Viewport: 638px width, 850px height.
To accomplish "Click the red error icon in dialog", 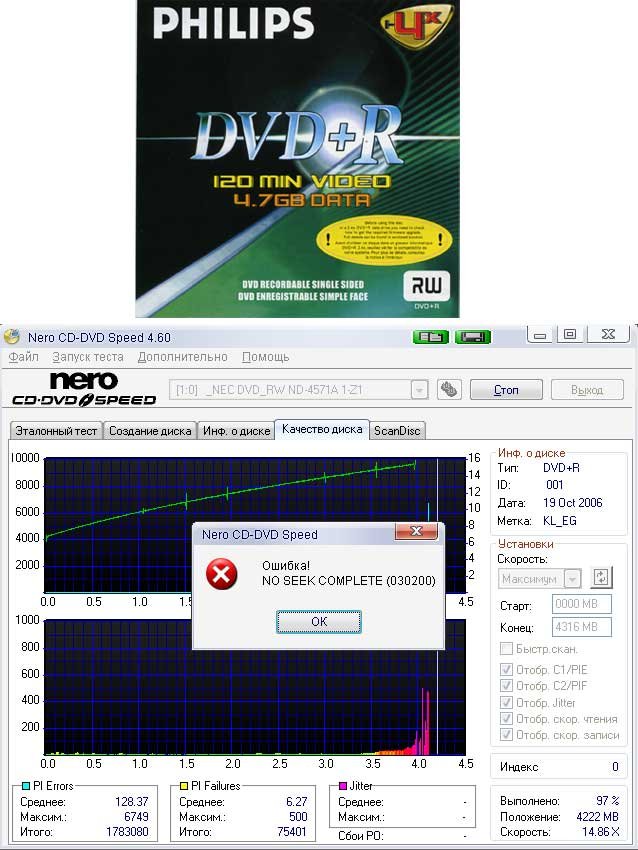I will pyautogui.click(x=221, y=574).
